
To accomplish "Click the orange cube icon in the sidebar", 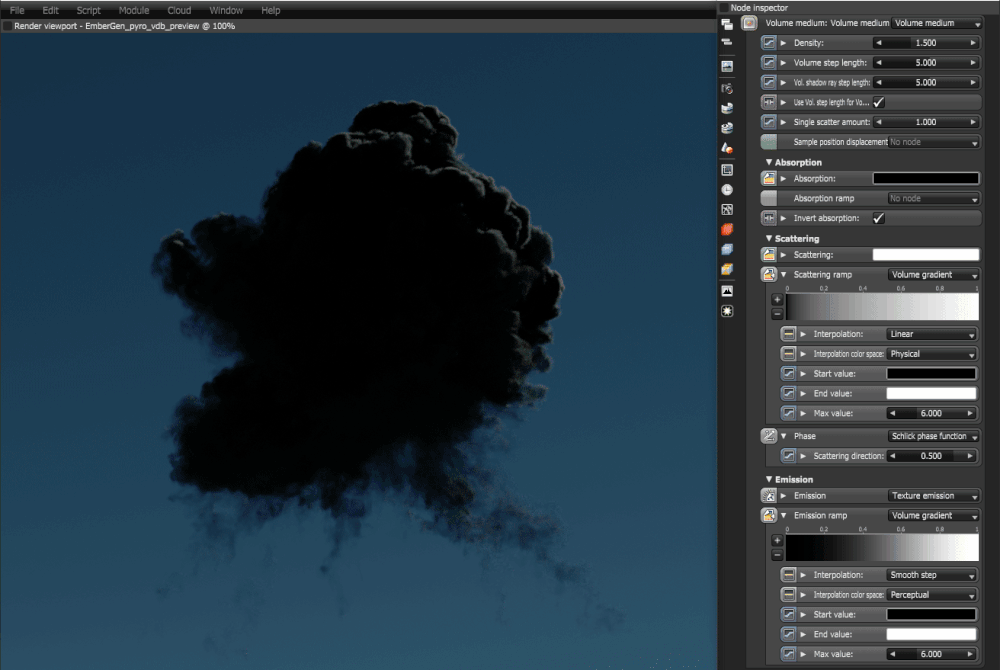I will point(727,270).
